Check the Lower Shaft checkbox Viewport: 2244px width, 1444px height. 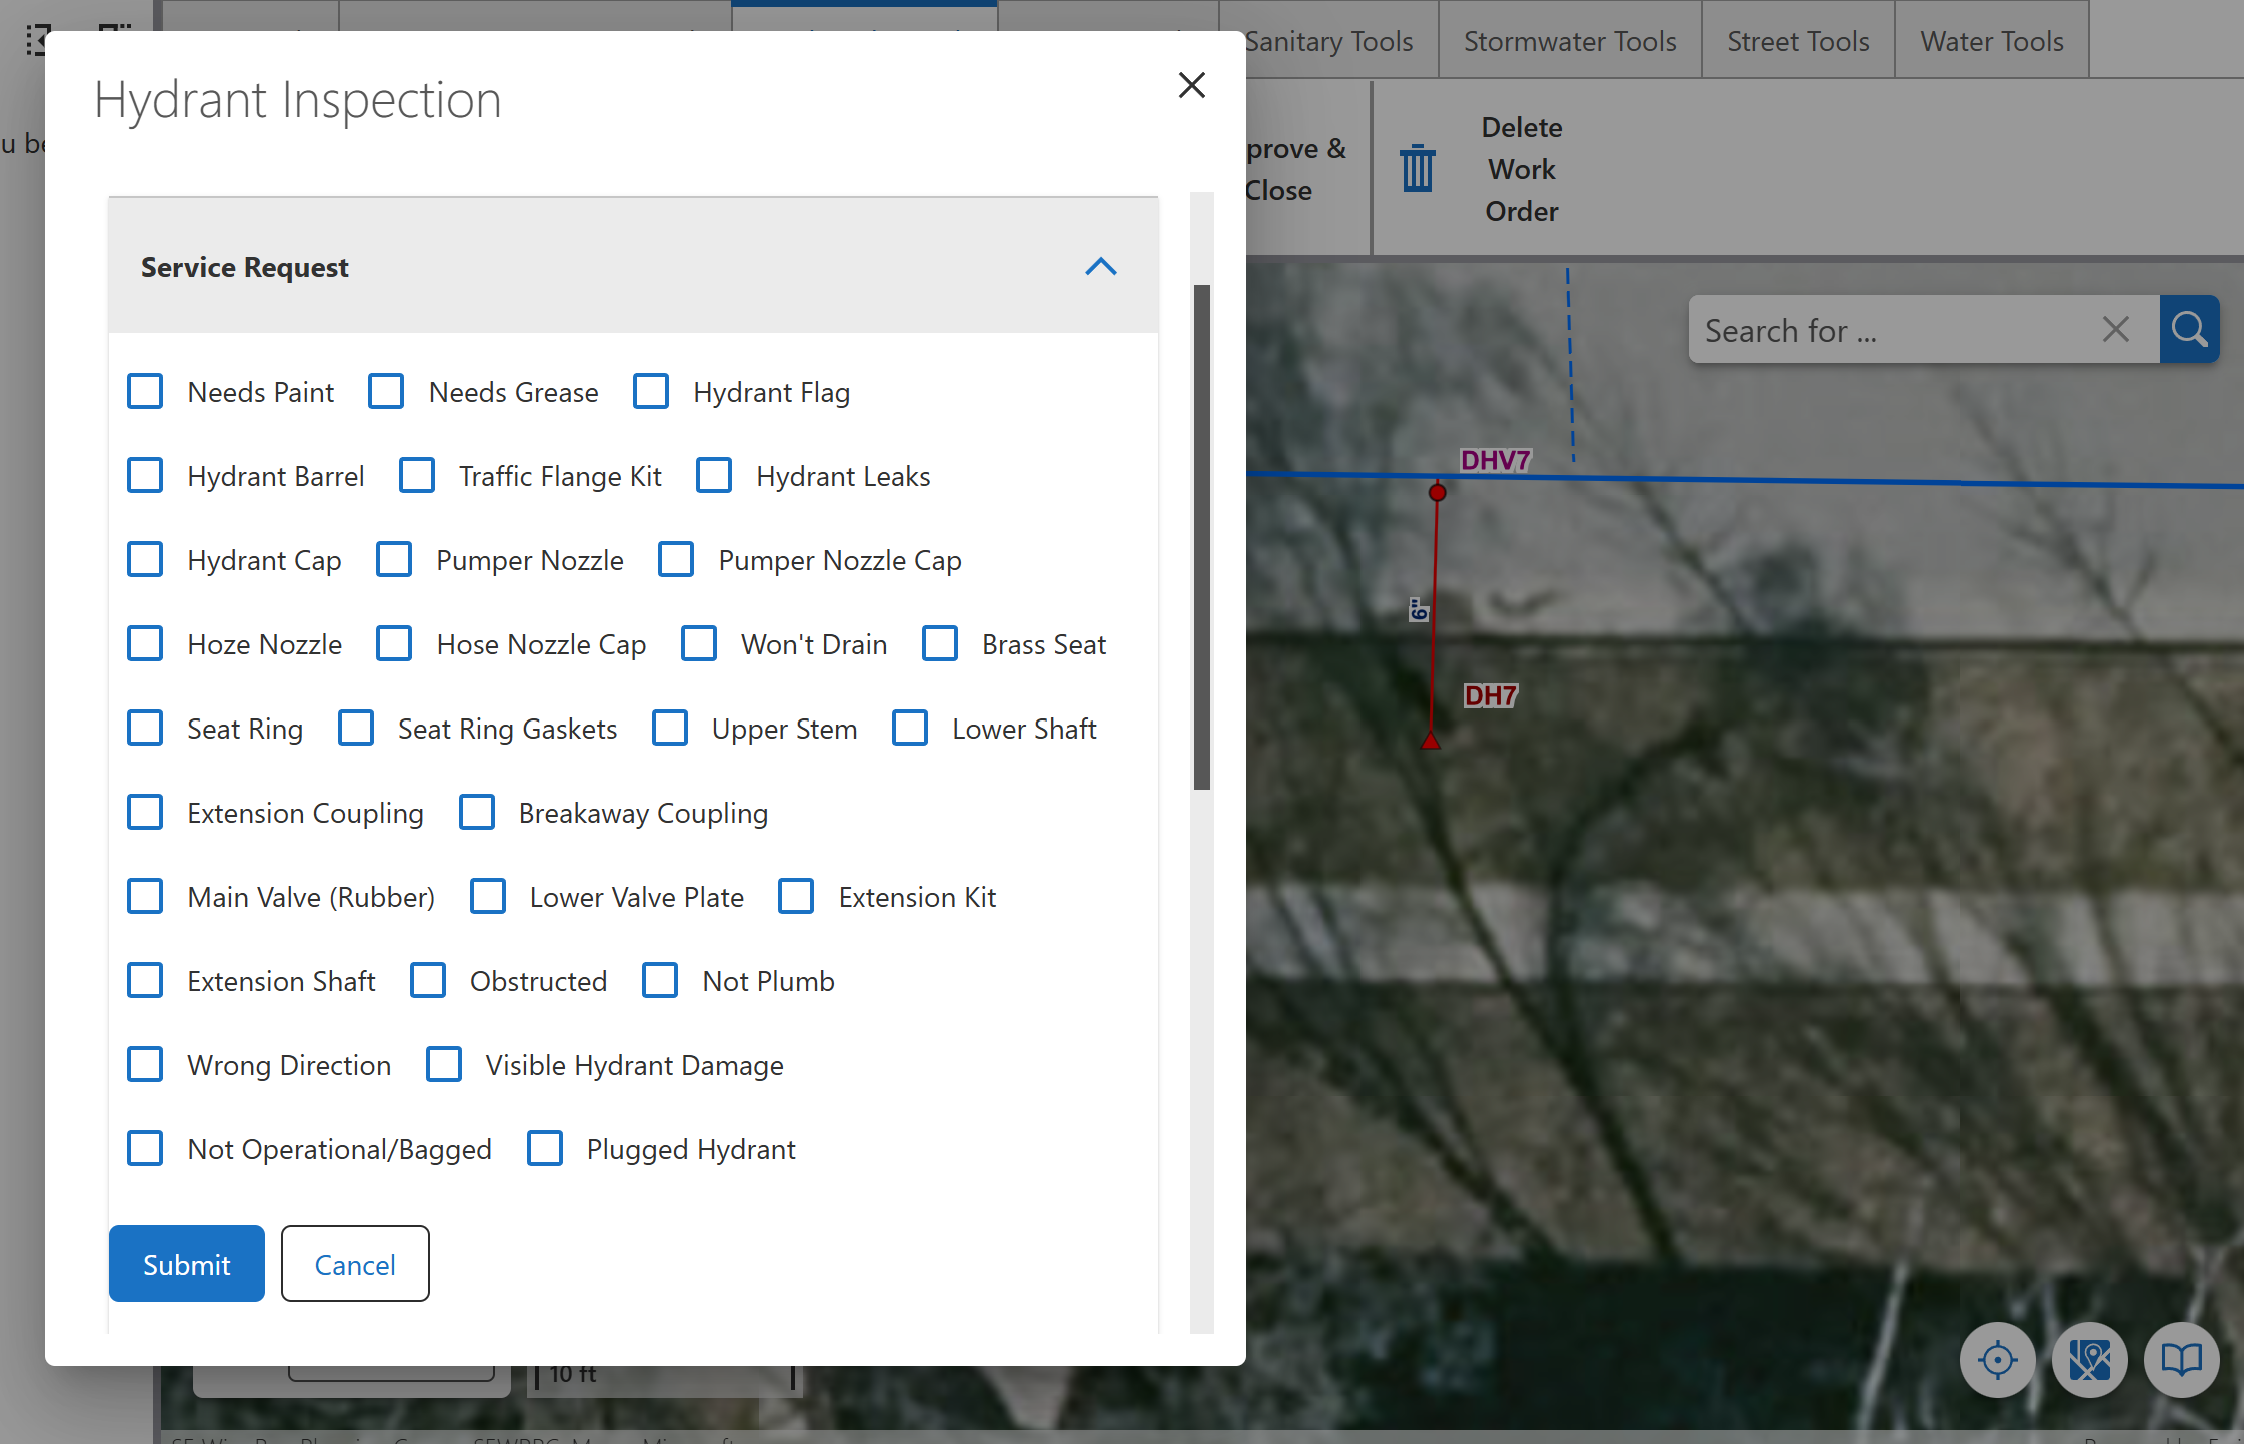click(x=910, y=728)
